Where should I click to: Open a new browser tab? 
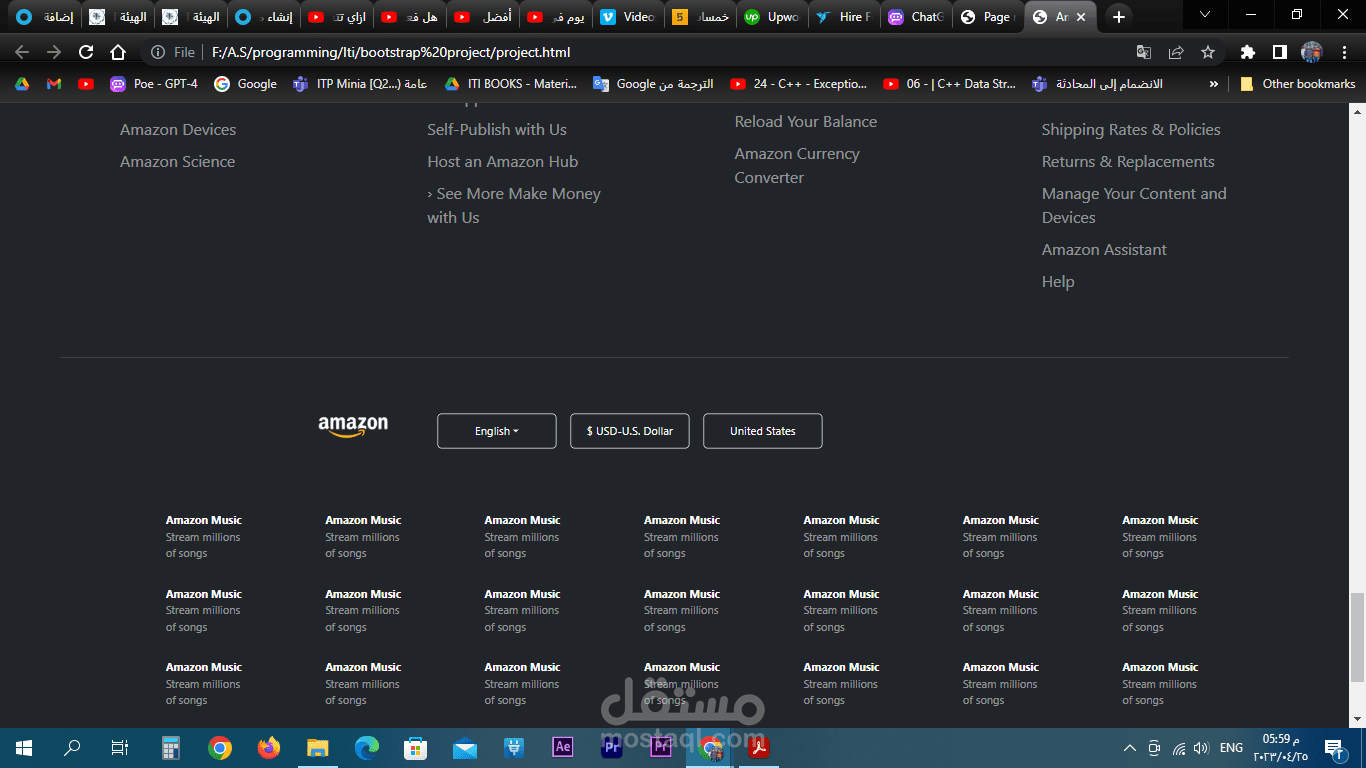coord(1119,17)
